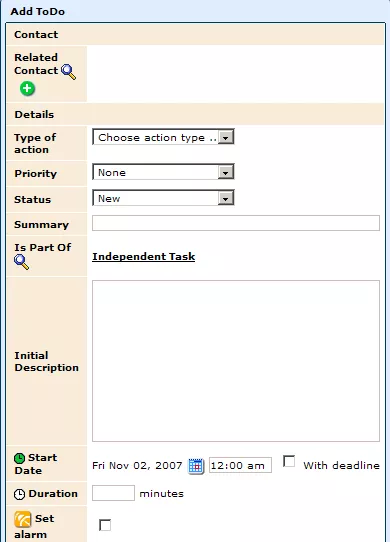Focus the Duration minutes field
The image size is (390, 542).
coord(113,493)
